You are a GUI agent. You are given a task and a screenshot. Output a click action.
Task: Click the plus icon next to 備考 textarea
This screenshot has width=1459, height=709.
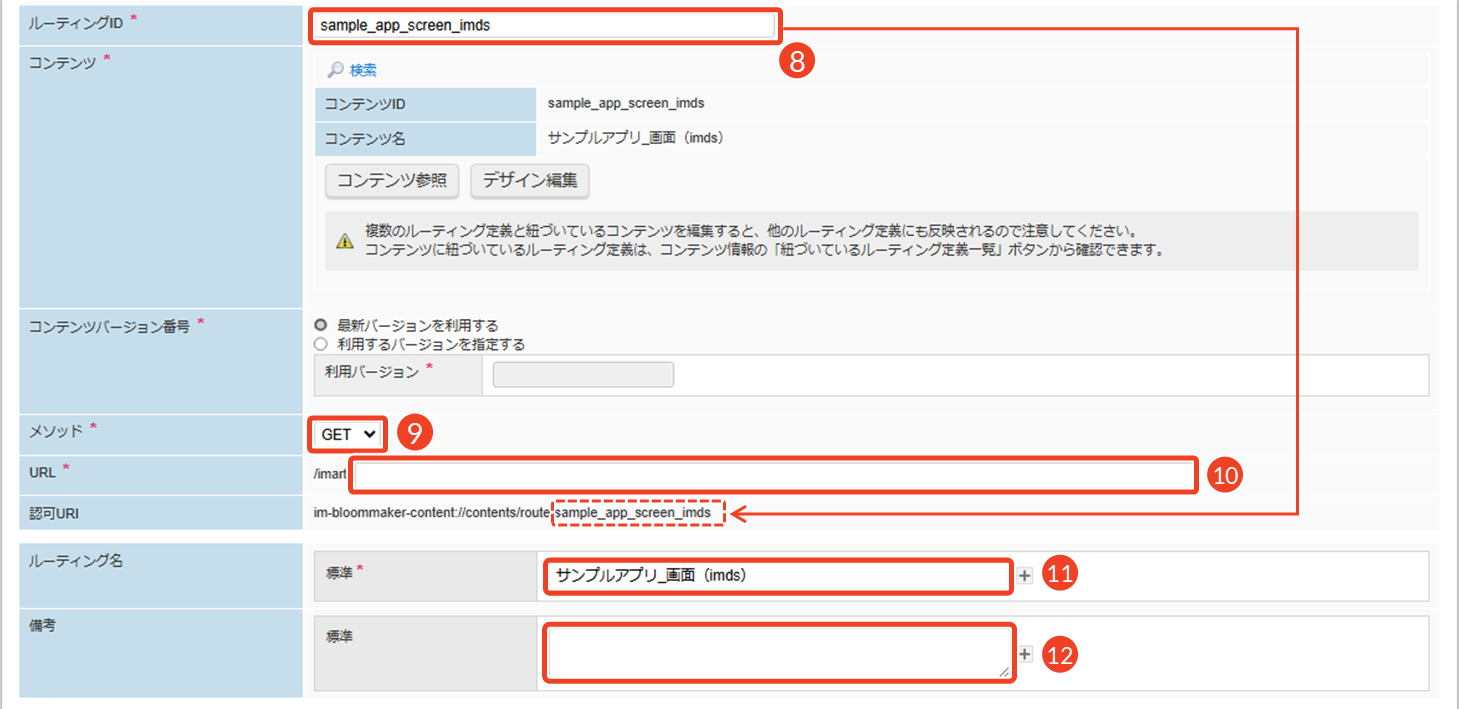coord(1025,654)
